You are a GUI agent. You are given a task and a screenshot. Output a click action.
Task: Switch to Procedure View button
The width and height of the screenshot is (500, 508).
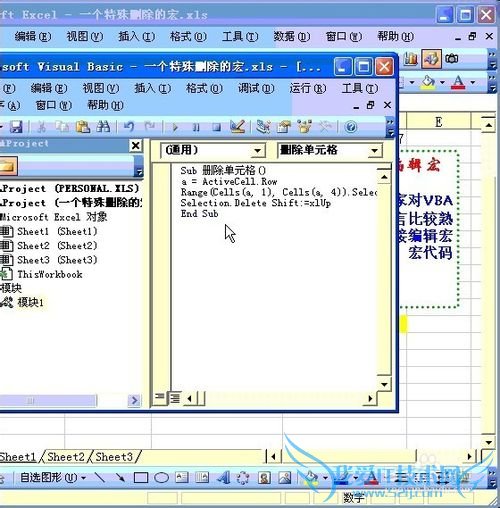[x=160, y=397]
